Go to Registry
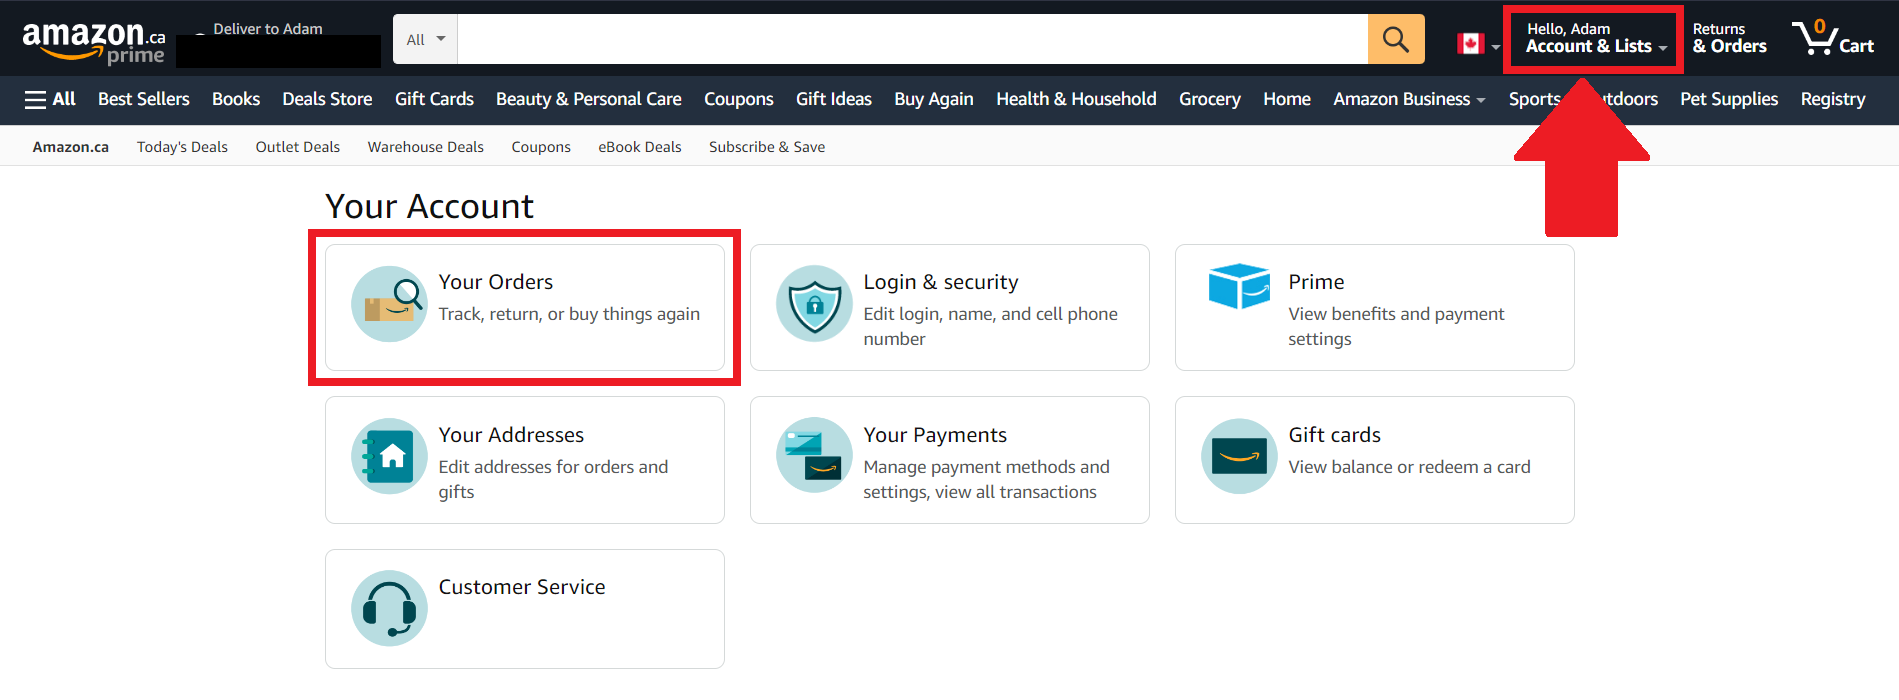Viewport: 1899px width, 700px height. (1833, 99)
